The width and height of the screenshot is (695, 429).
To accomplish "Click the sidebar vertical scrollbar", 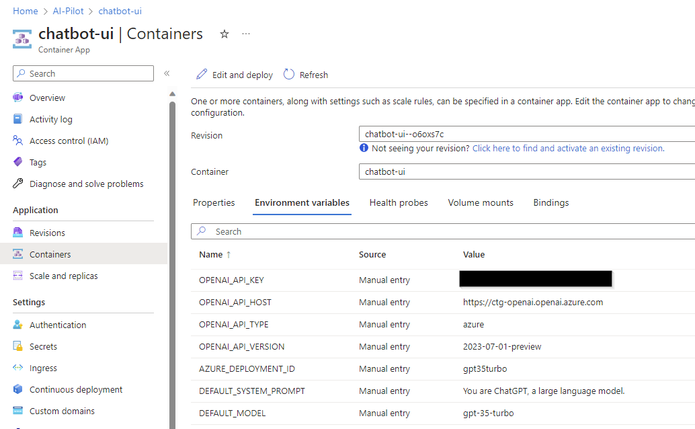I will 172,266.
